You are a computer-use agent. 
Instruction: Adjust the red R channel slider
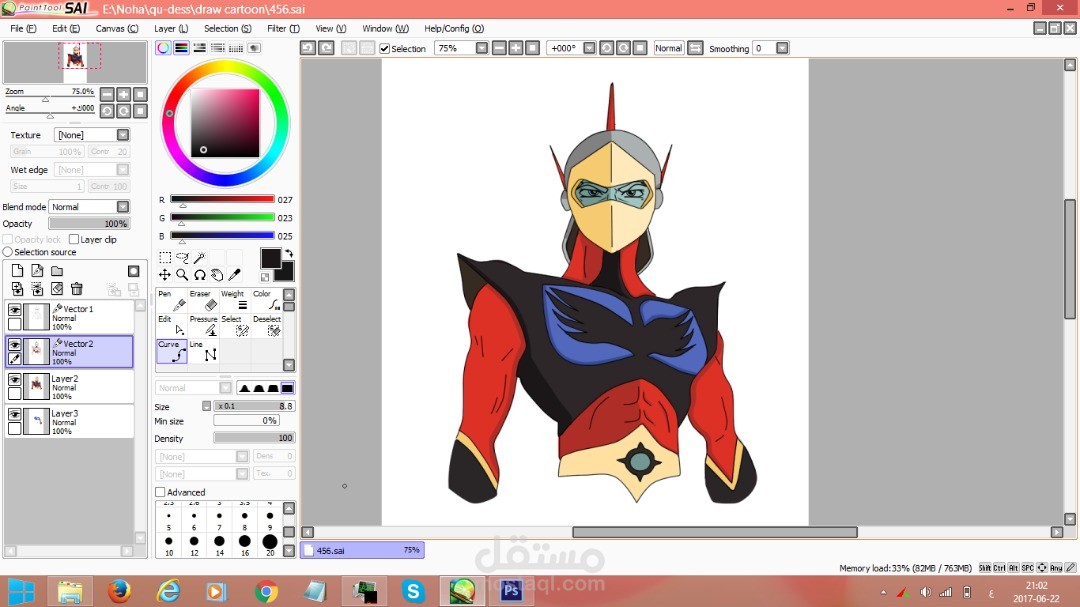[x=222, y=199]
